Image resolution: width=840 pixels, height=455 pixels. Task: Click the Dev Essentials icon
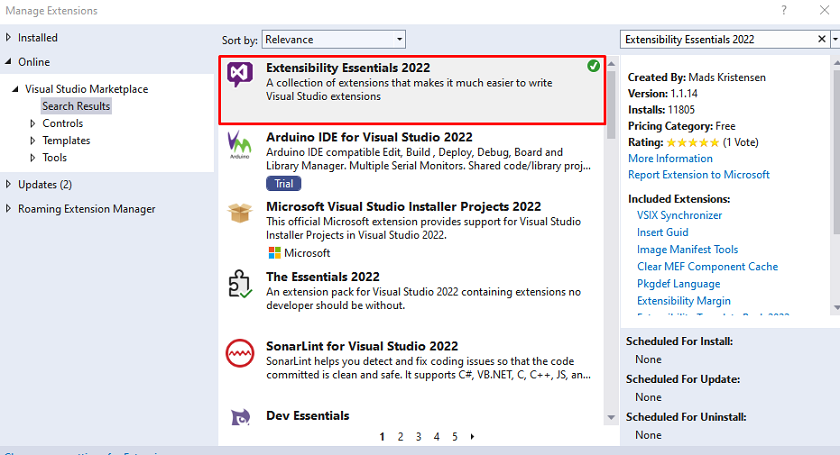[240, 417]
